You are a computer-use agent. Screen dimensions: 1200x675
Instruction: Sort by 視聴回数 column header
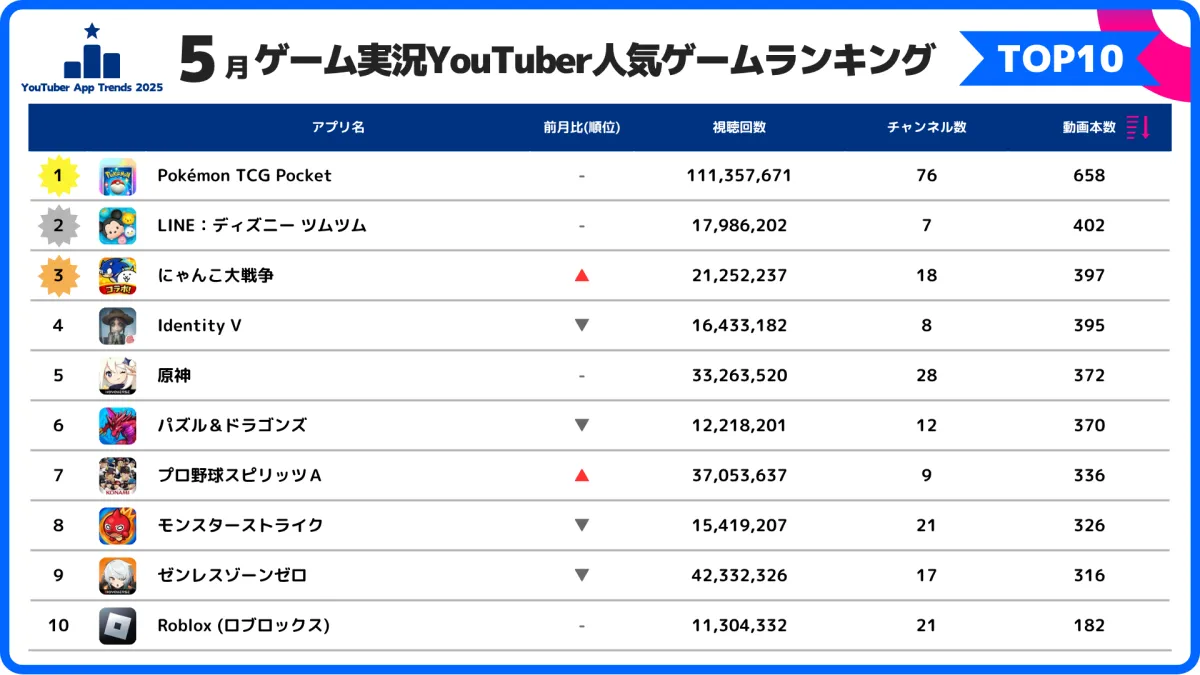[739, 127]
